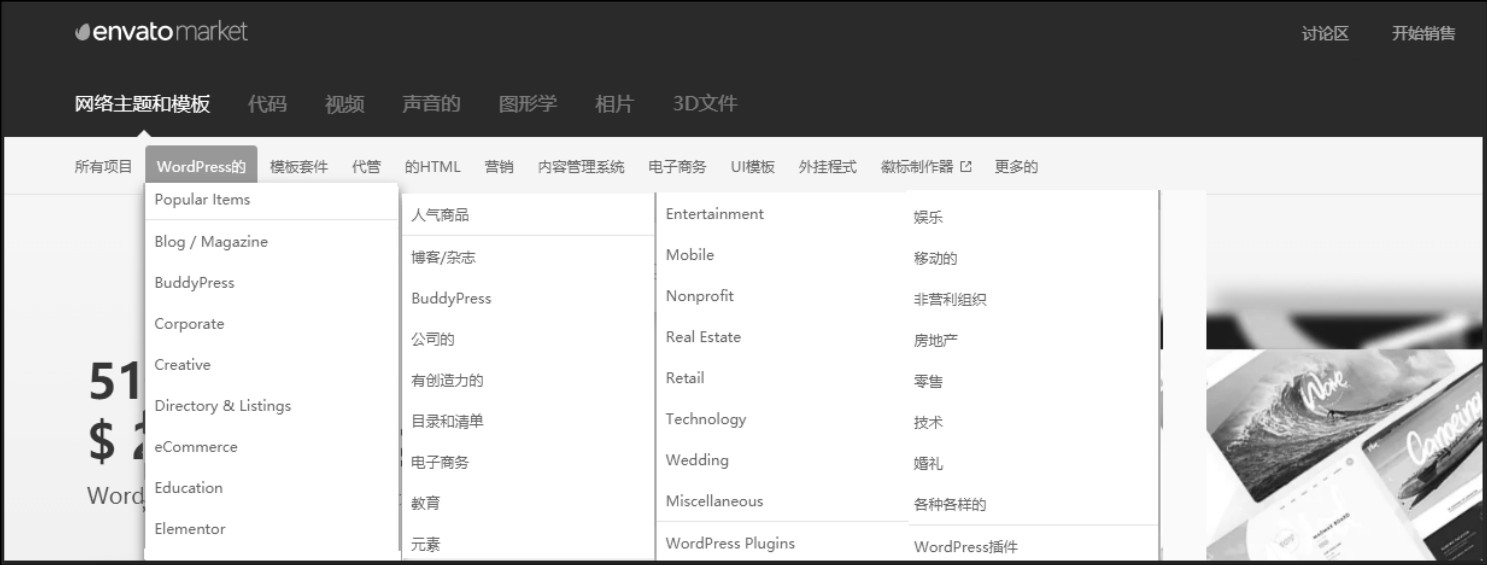Screen dimensions: 1487x565
Task: Open the 声音的 category
Action: 431,104
